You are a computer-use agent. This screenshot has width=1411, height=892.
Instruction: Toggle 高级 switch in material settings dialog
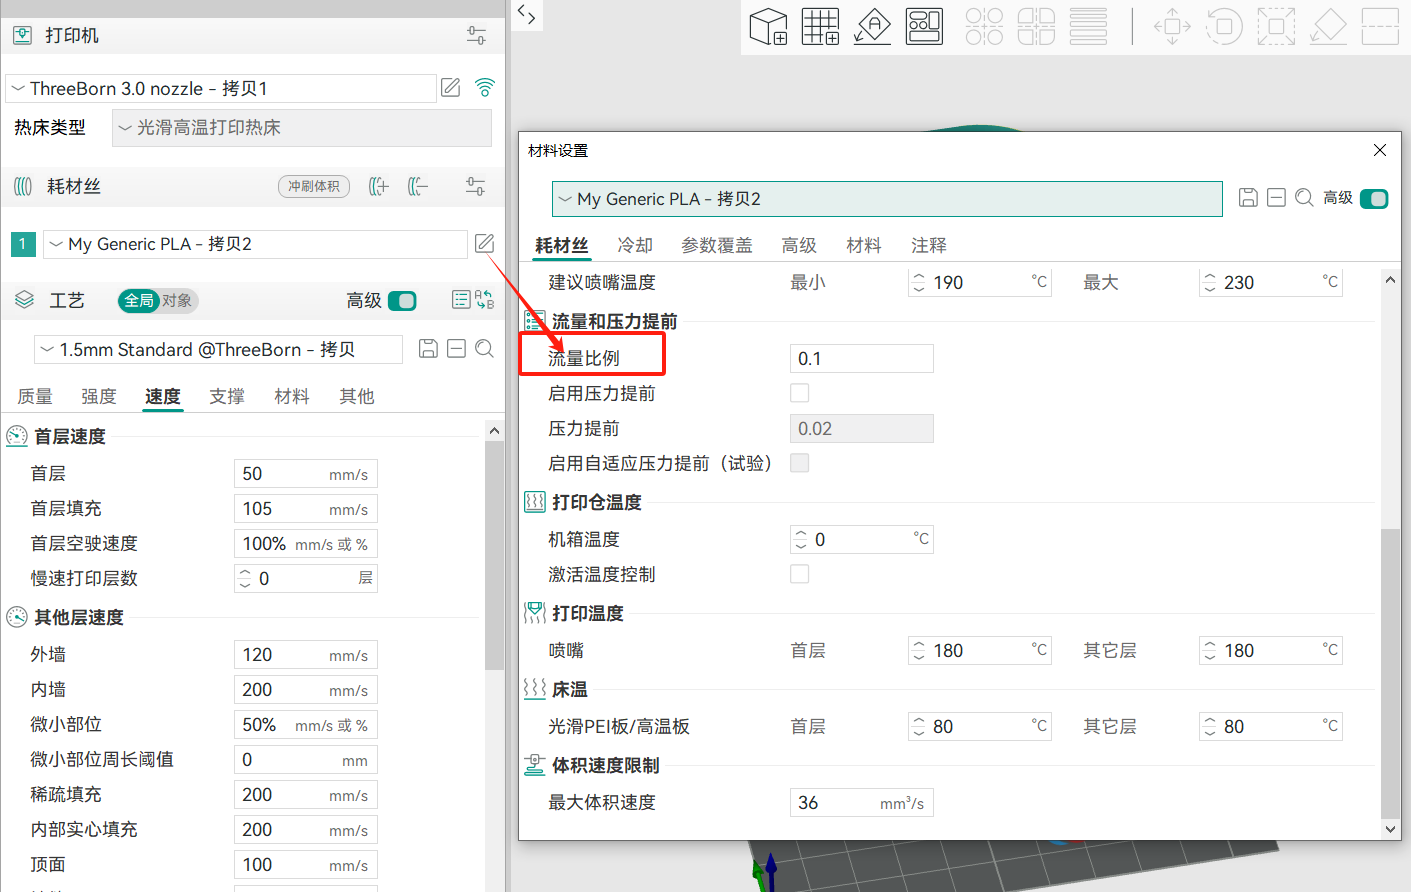(x=1374, y=199)
